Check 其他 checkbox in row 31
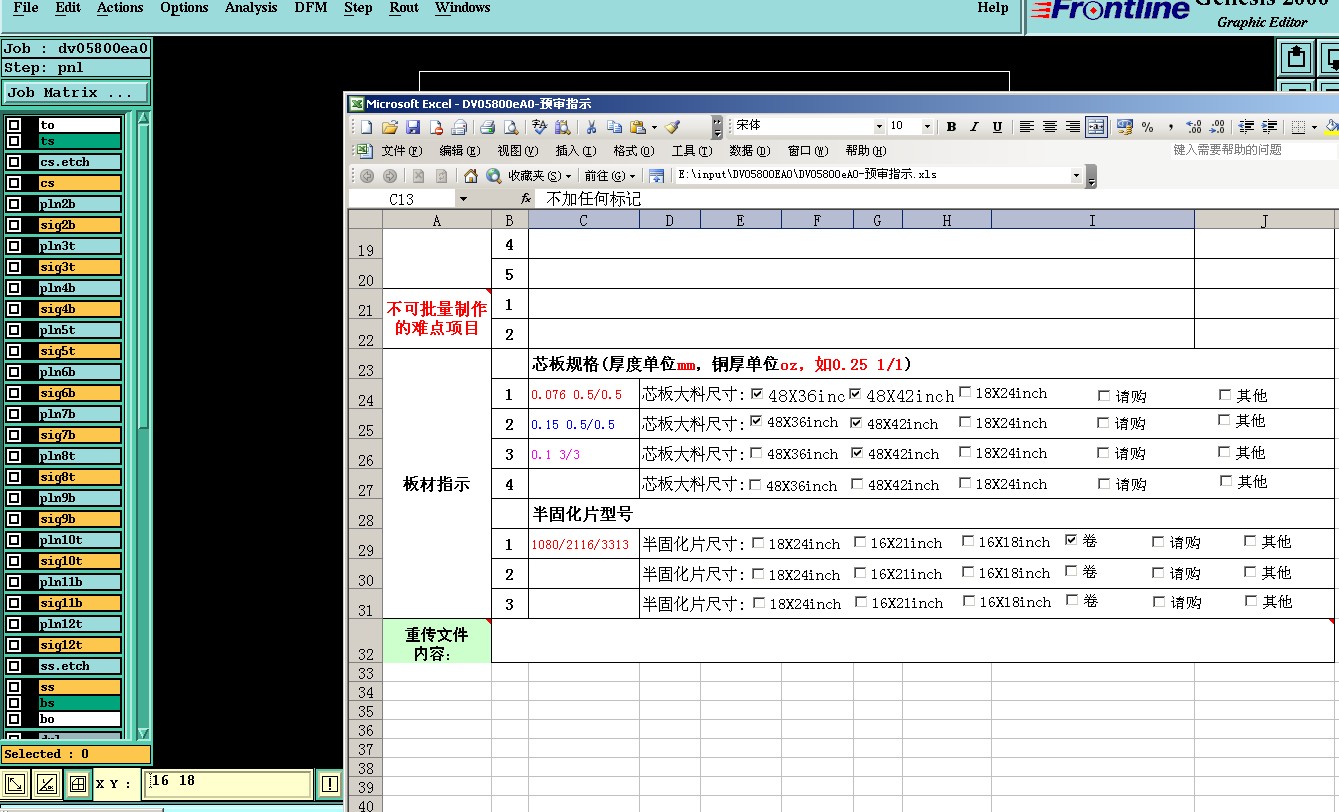 tap(1251, 601)
